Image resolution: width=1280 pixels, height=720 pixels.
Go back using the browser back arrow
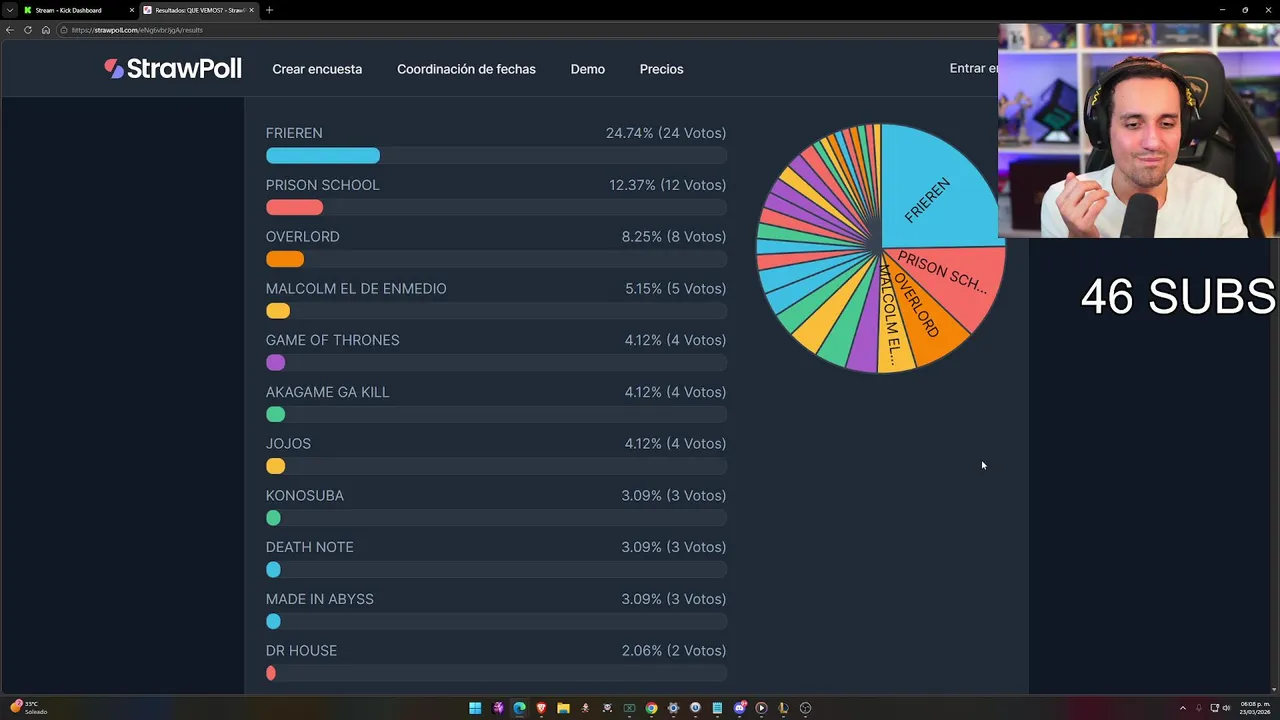coord(10,30)
